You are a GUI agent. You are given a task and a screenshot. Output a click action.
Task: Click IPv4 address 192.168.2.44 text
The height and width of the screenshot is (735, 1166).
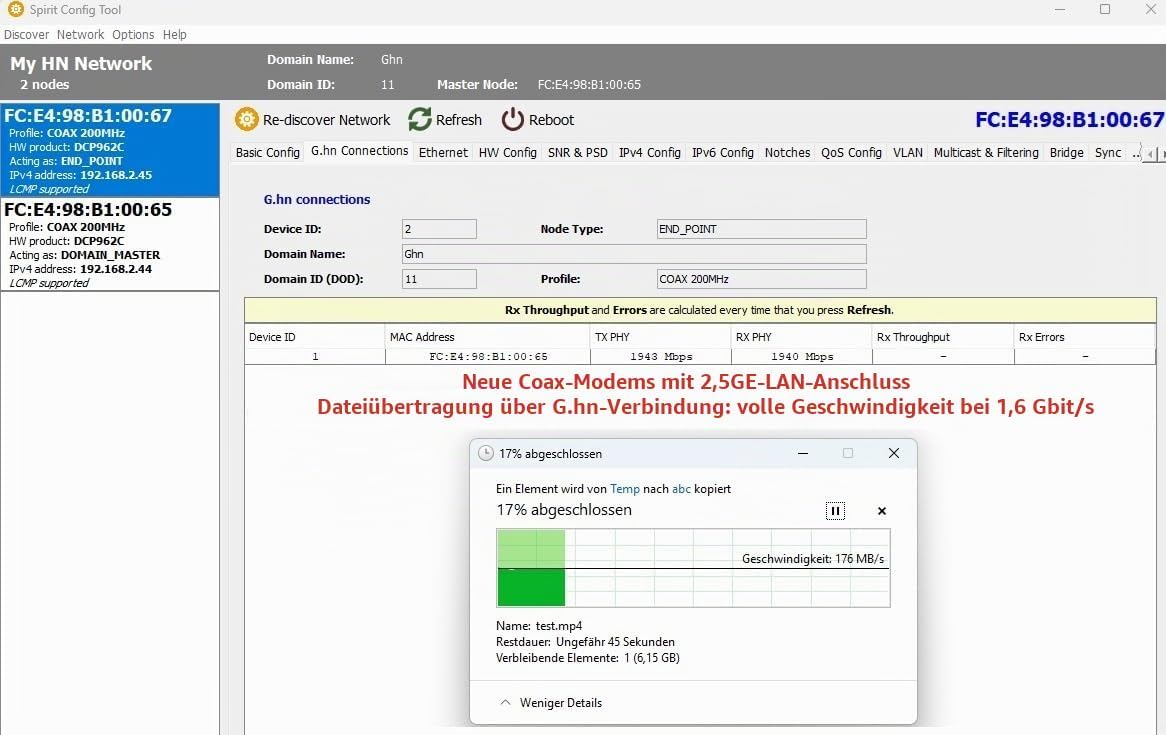116,269
